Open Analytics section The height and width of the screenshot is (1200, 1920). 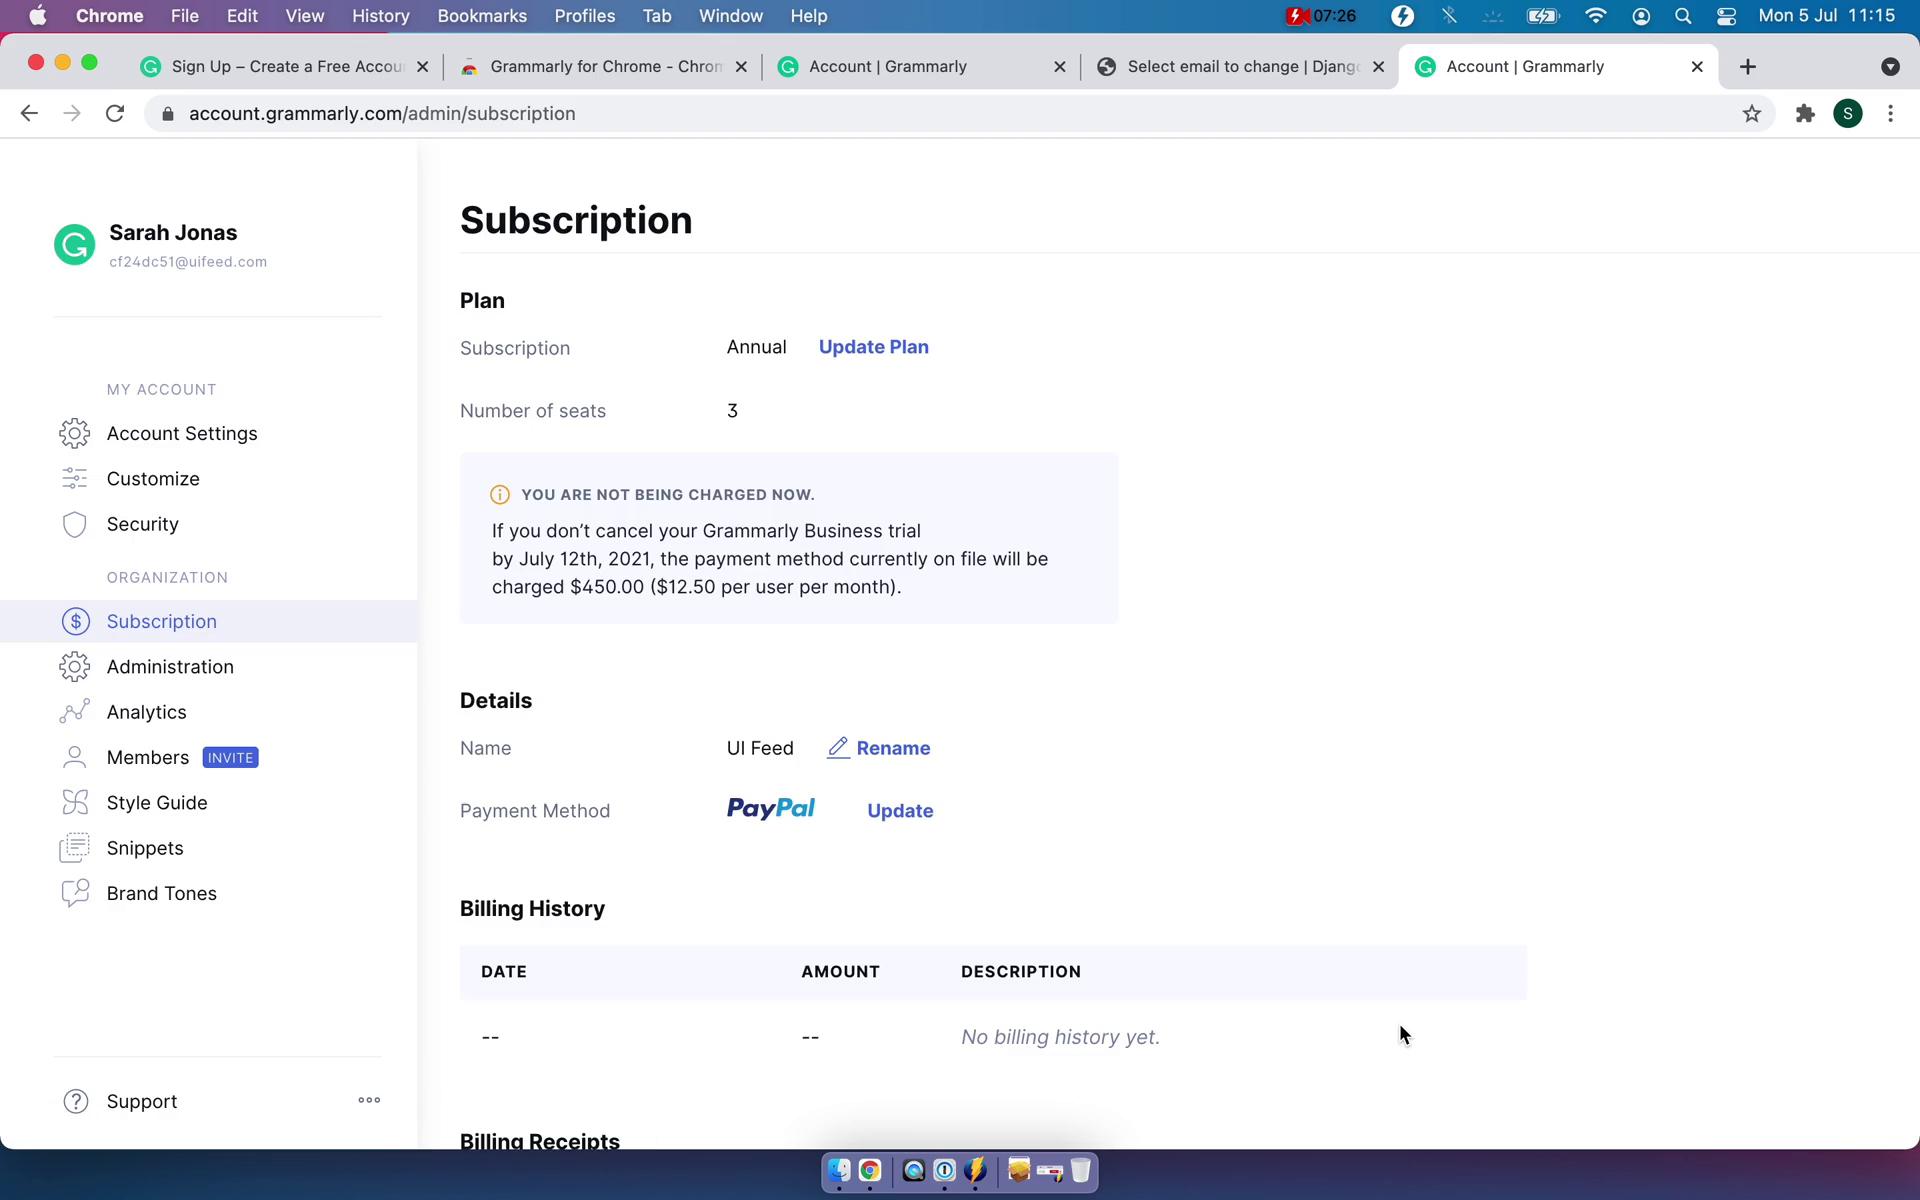coord(147,712)
